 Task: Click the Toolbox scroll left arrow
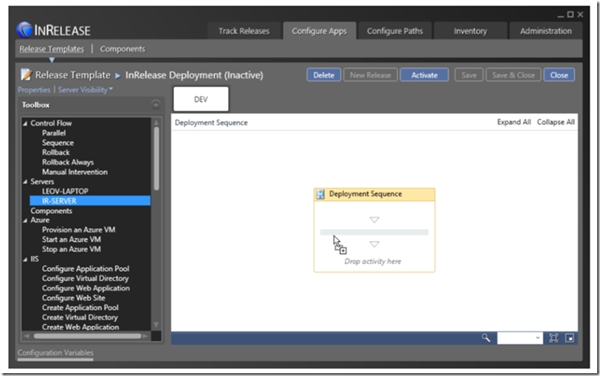[26, 336]
